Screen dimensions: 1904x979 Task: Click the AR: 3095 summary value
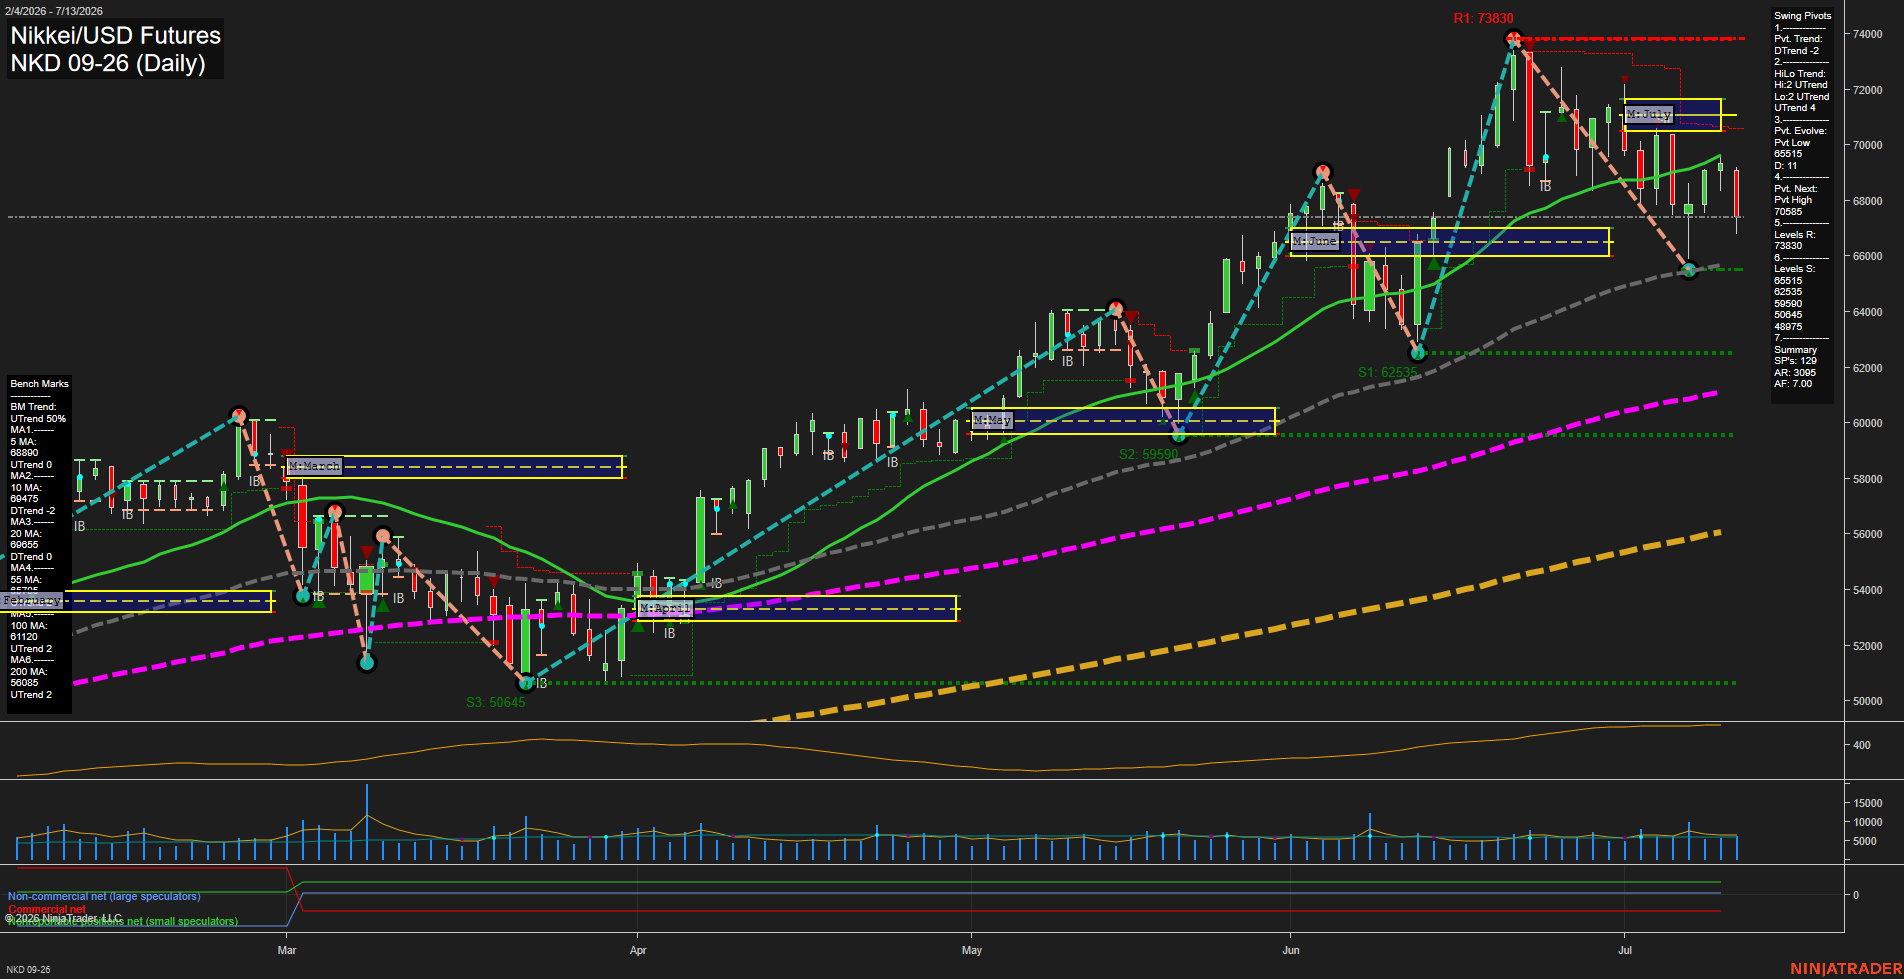(1795, 373)
